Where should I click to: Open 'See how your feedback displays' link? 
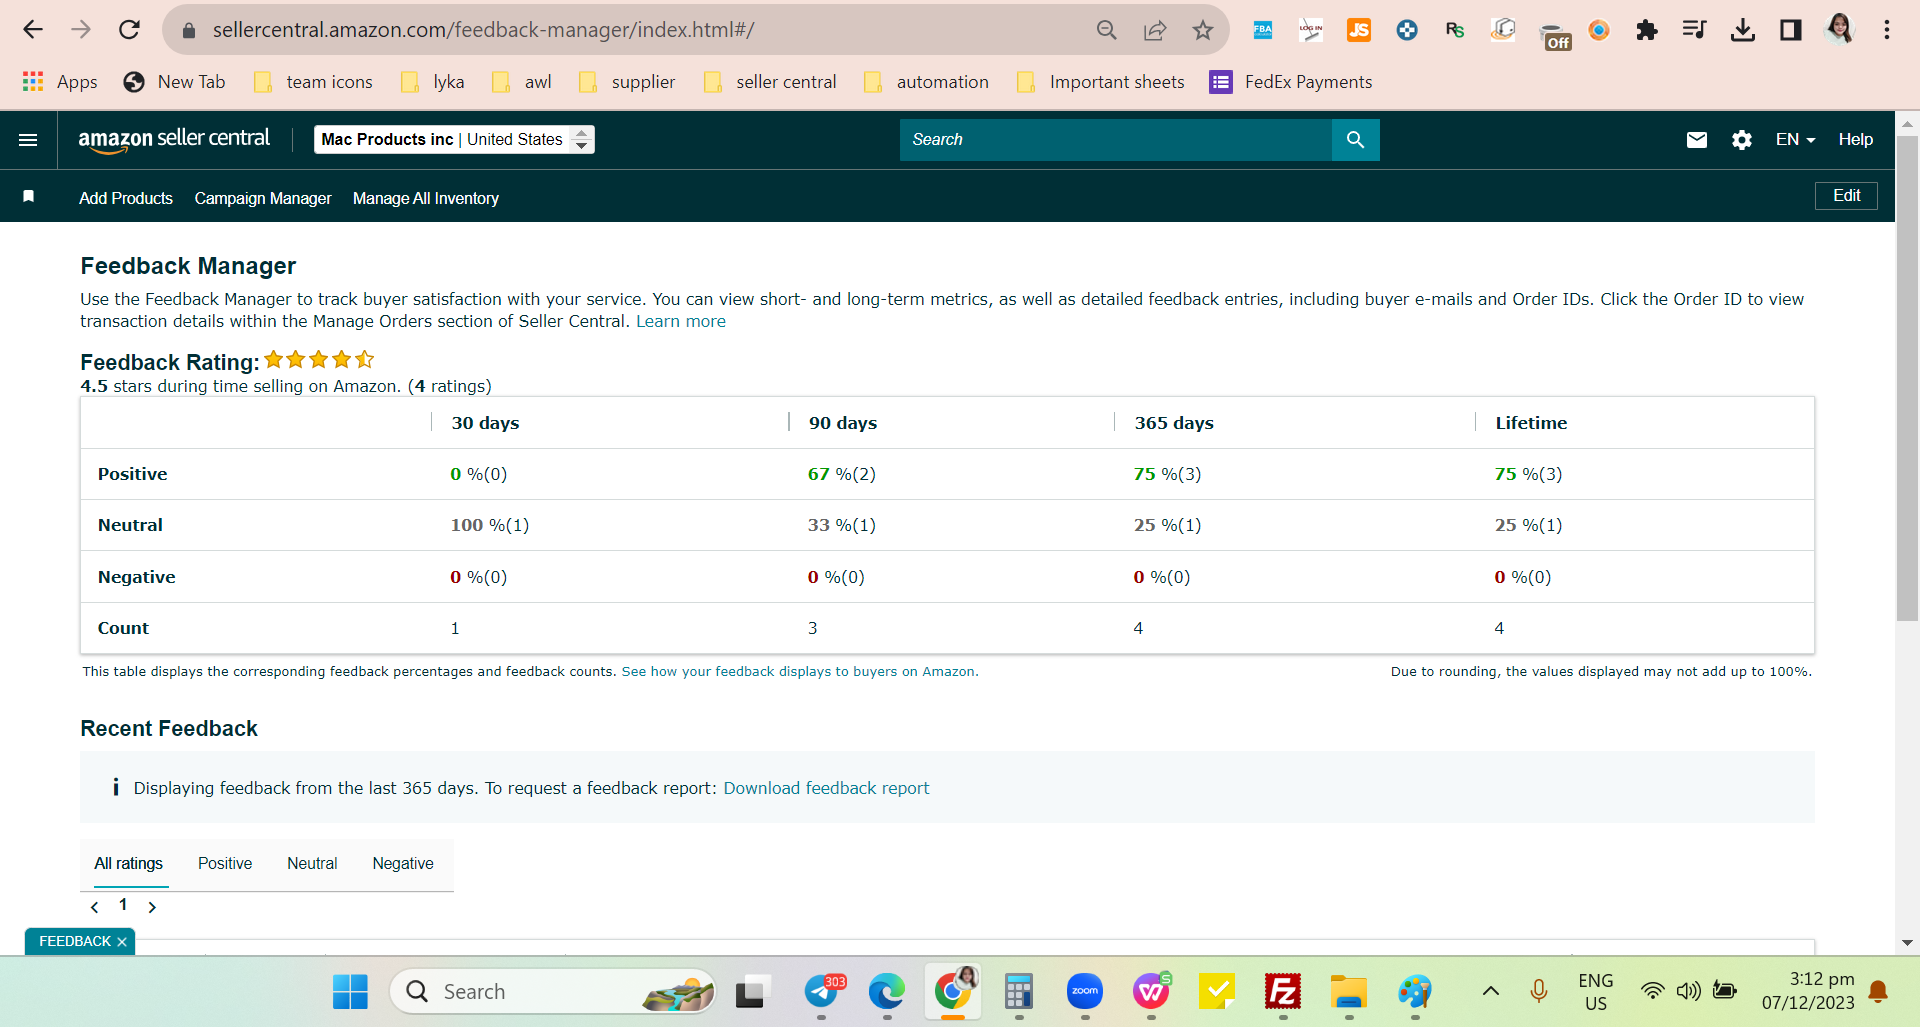(x=800, y=672)
